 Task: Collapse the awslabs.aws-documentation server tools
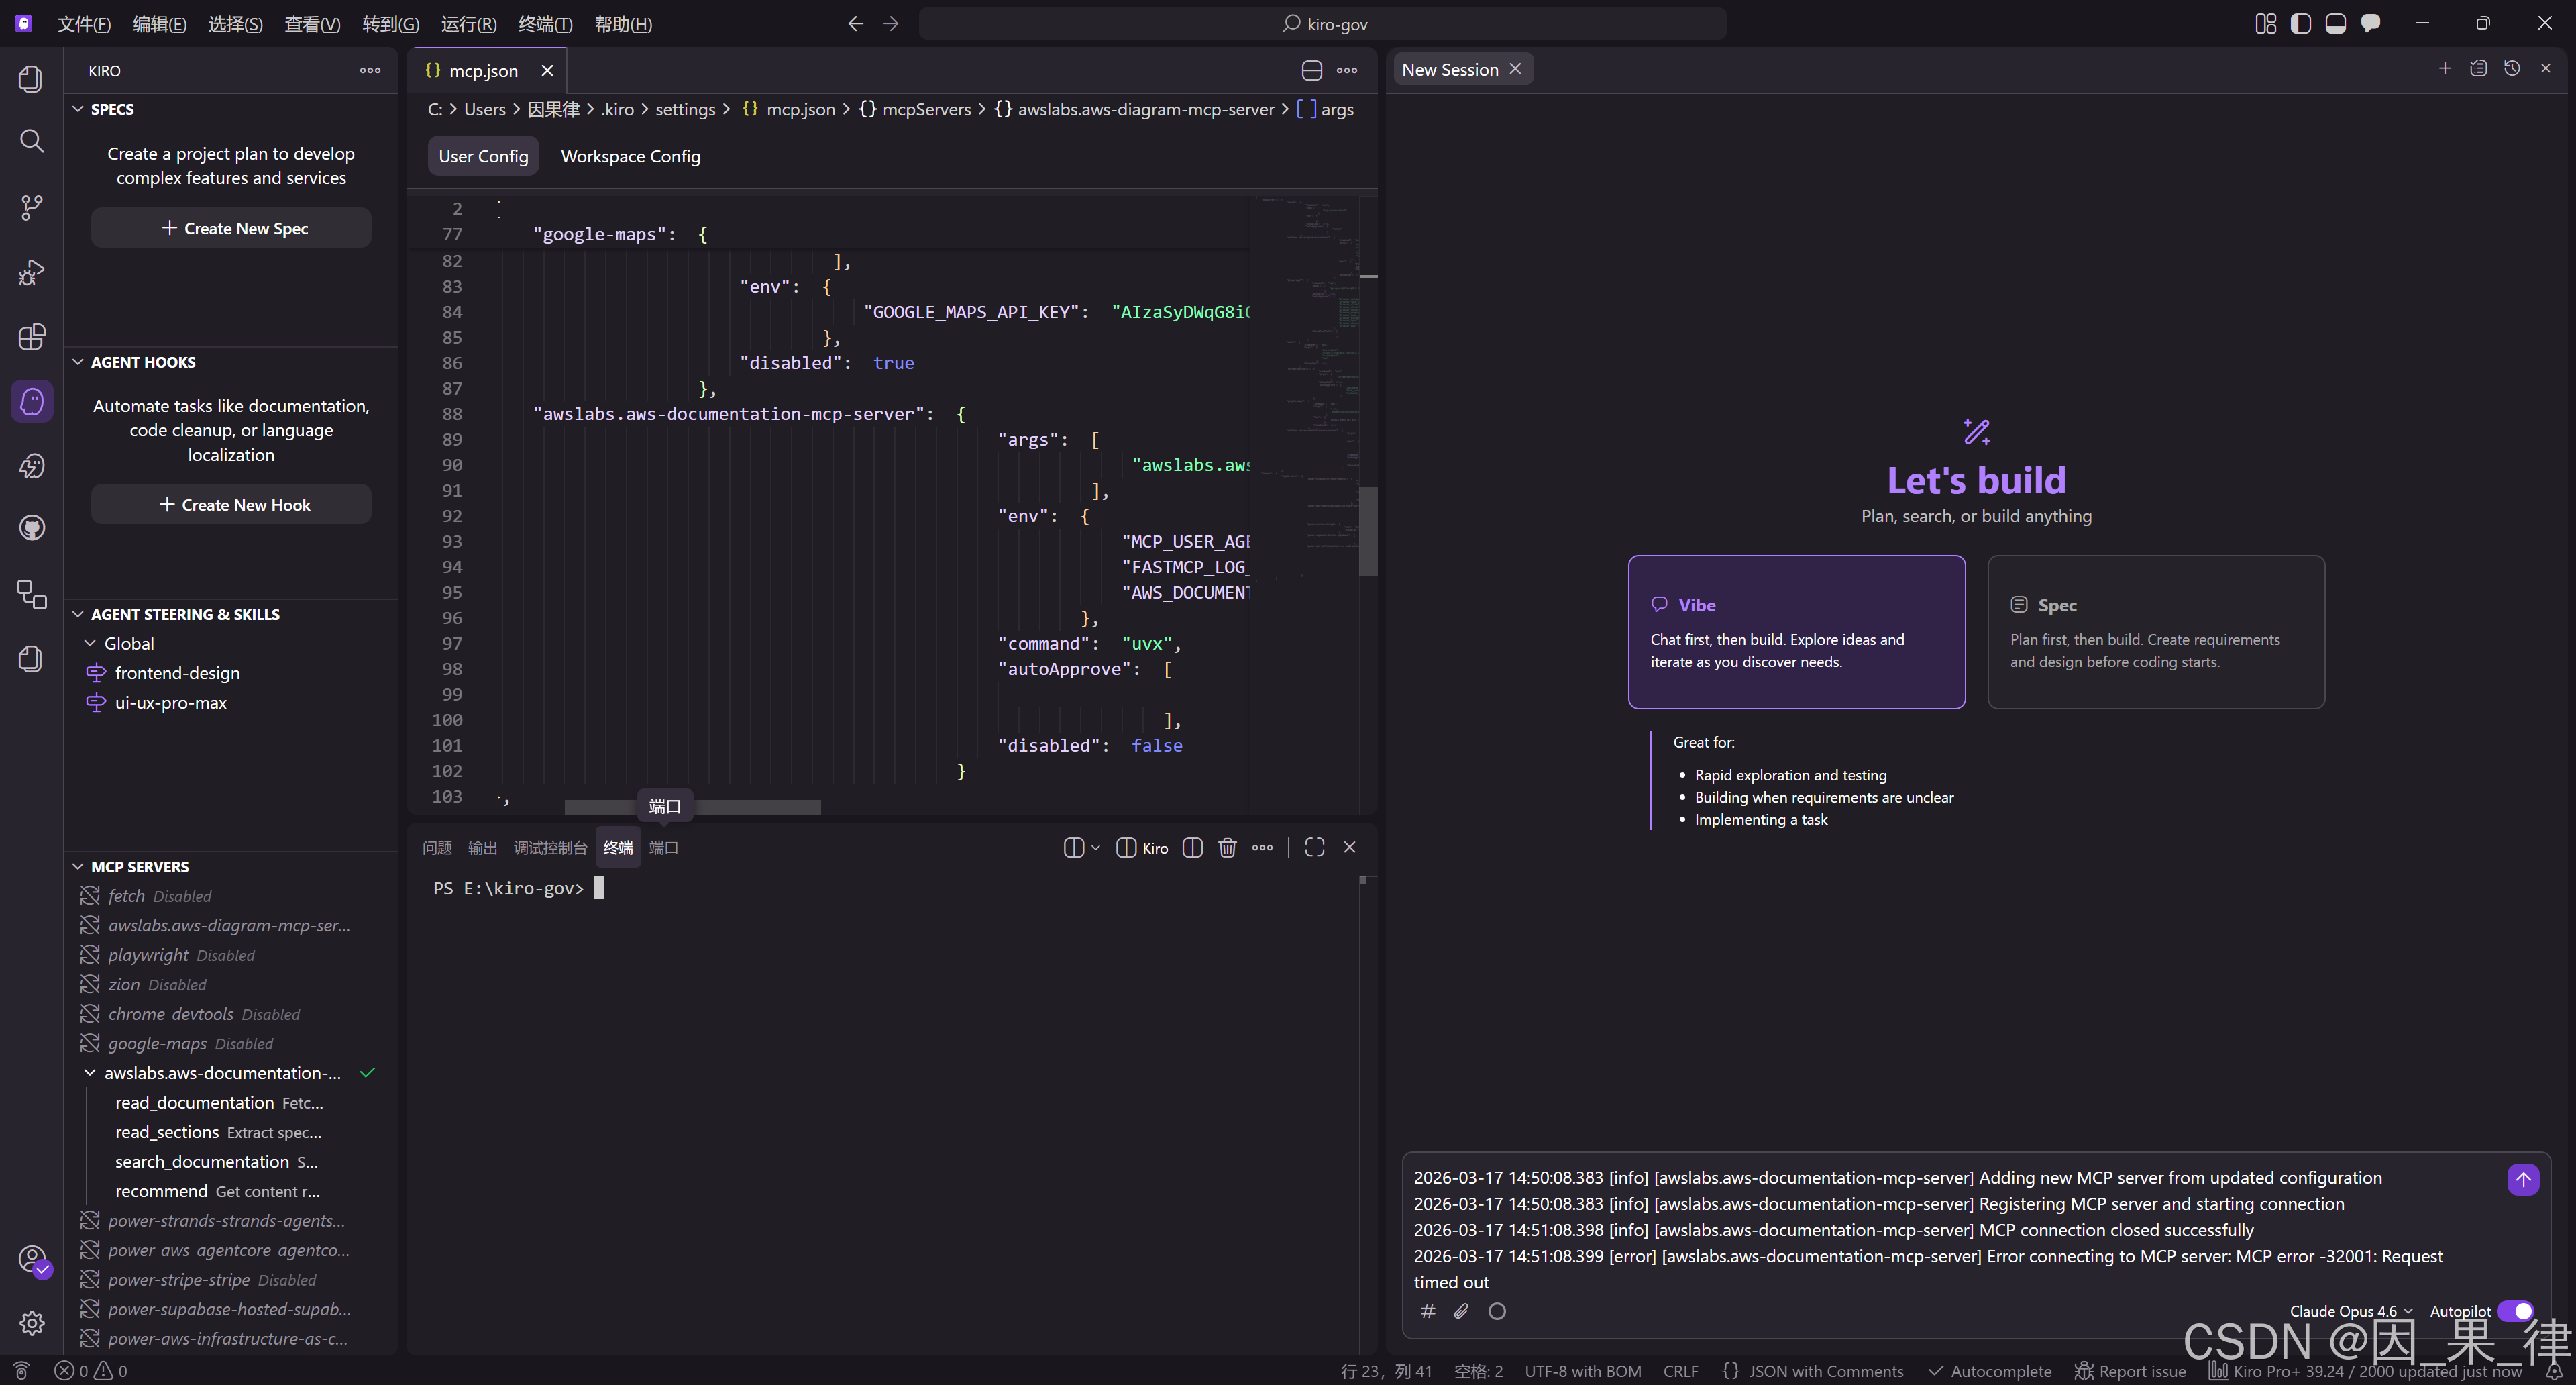click(x=90, y=1073)
